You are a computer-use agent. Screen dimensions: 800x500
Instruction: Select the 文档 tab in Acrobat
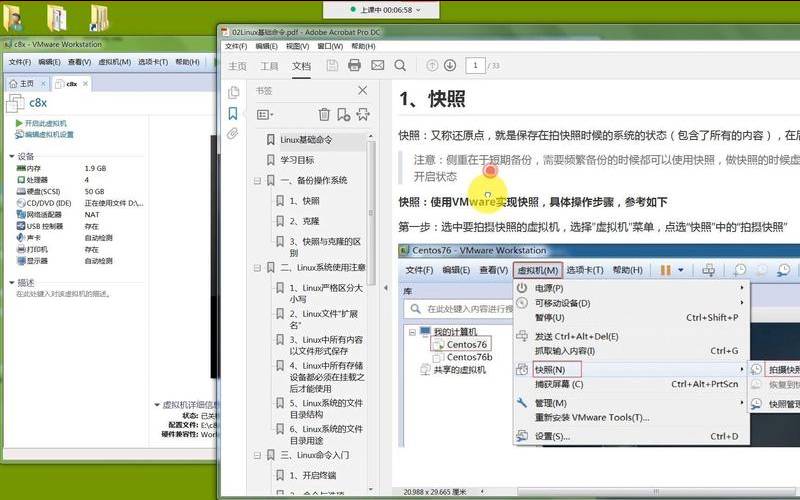pyautogui.click(x=302, y=66)
